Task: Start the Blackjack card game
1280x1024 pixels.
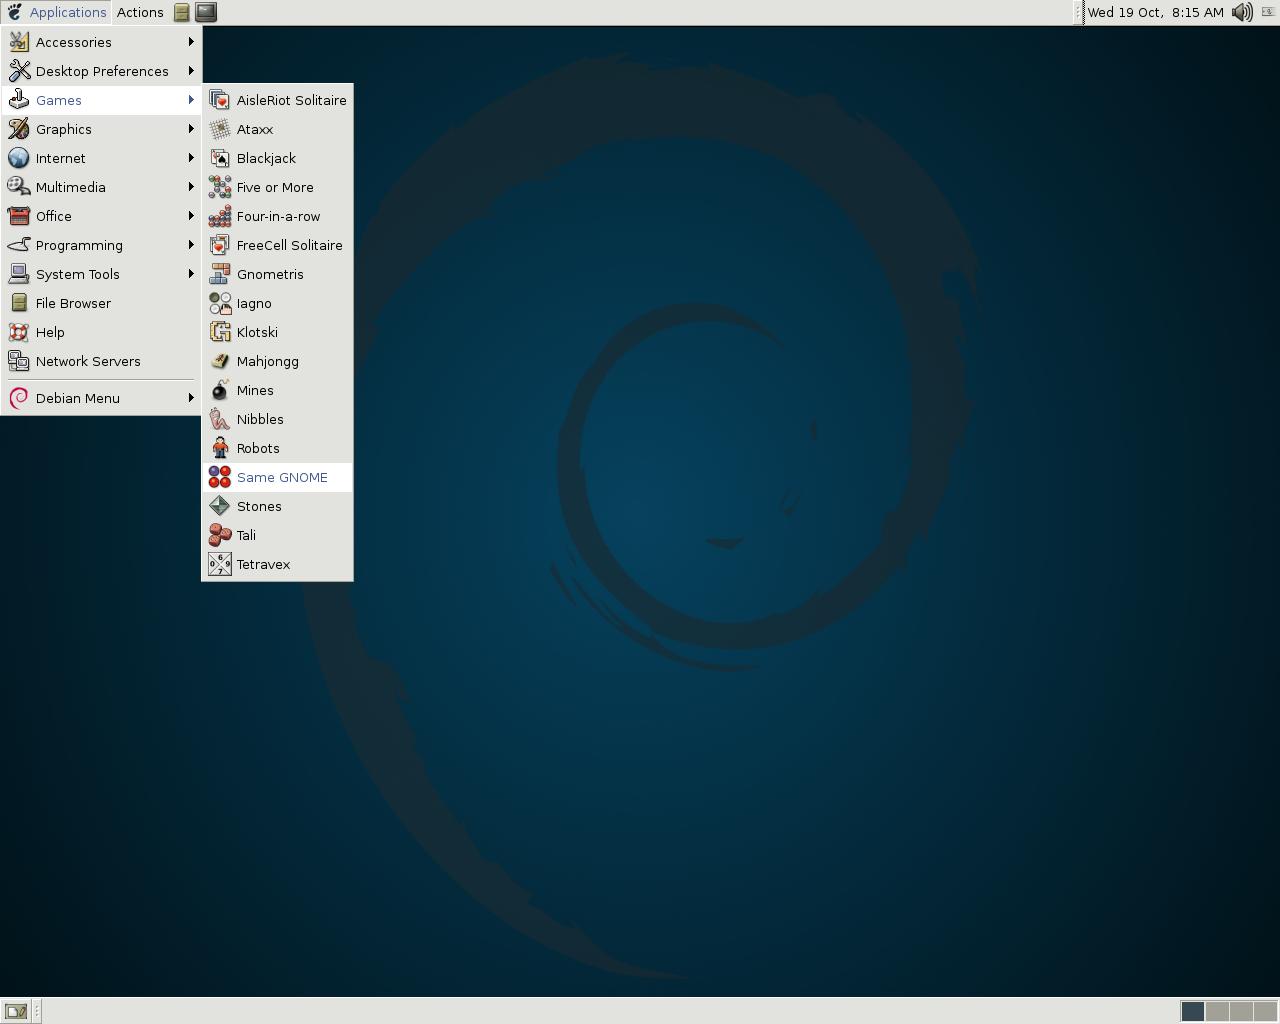Action: click(x=277, y=158)
